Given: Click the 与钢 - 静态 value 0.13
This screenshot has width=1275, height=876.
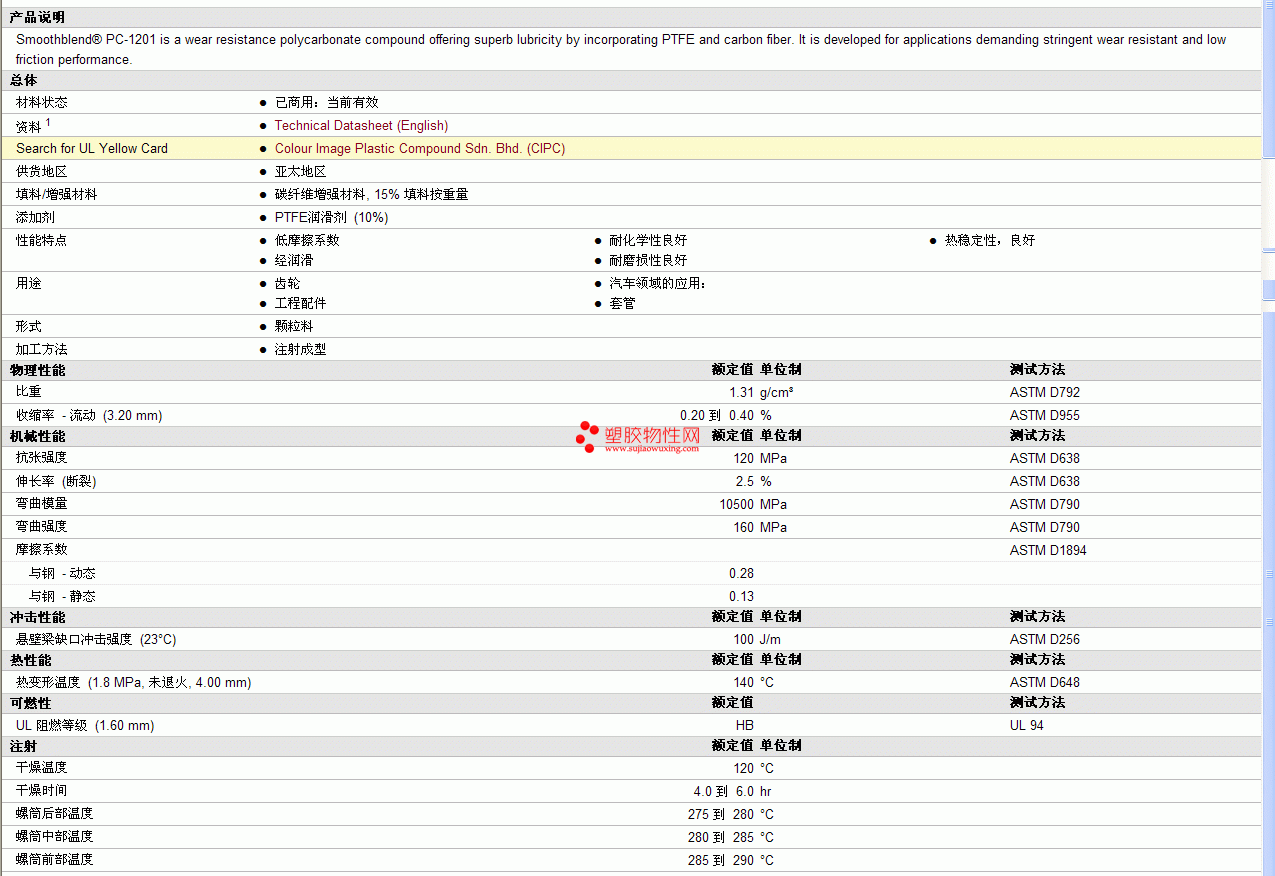Looking at the screenshot, I should [741, 596].
